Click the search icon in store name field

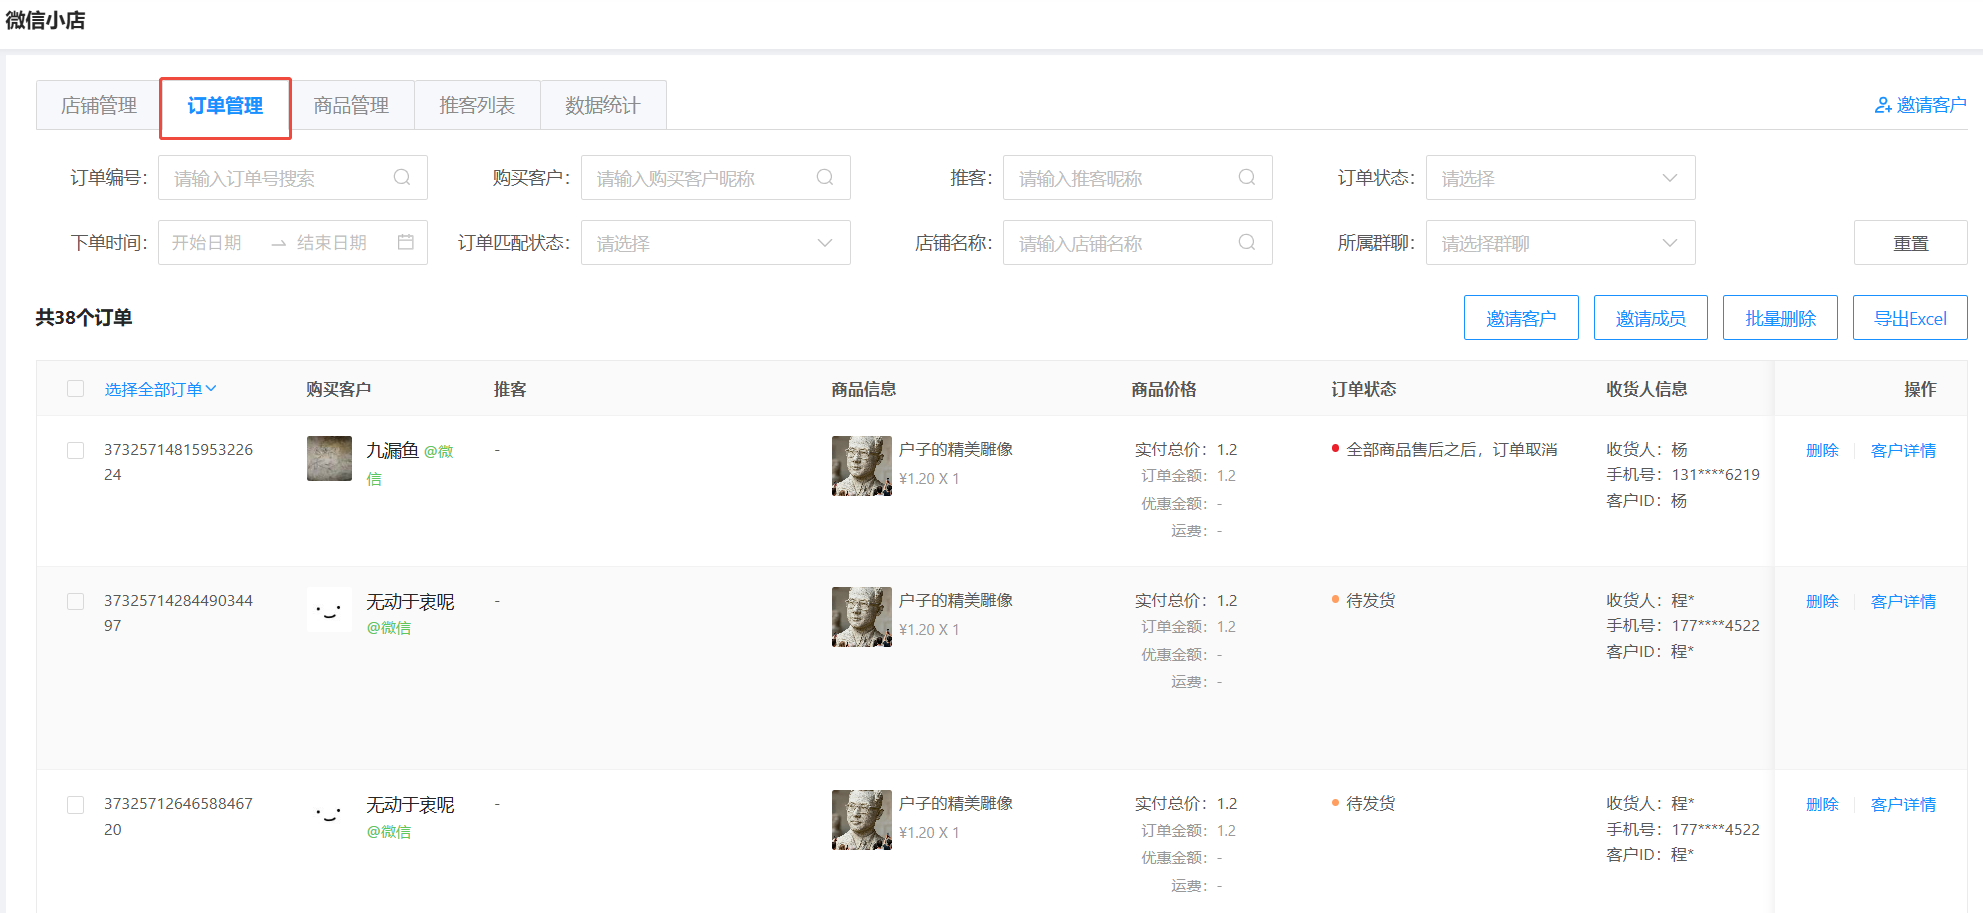tap(1247, 243)
